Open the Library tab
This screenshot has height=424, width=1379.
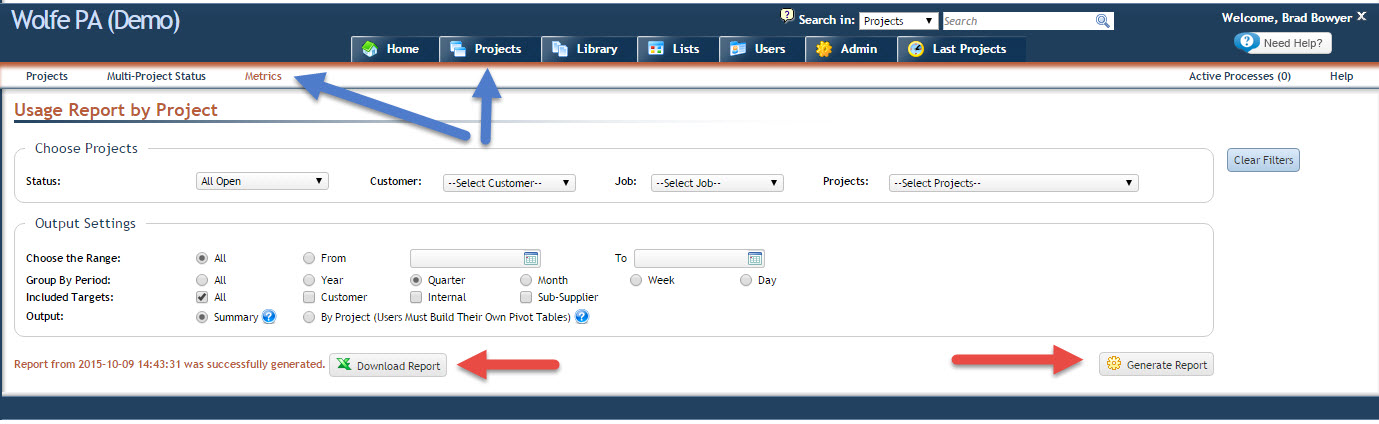[x=586, y=49]
